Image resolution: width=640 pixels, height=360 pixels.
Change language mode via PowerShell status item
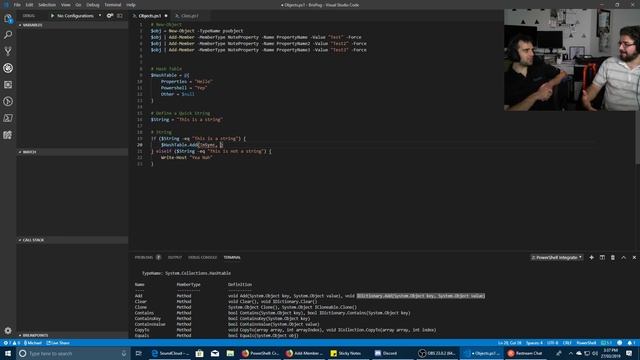pos(586,343)
